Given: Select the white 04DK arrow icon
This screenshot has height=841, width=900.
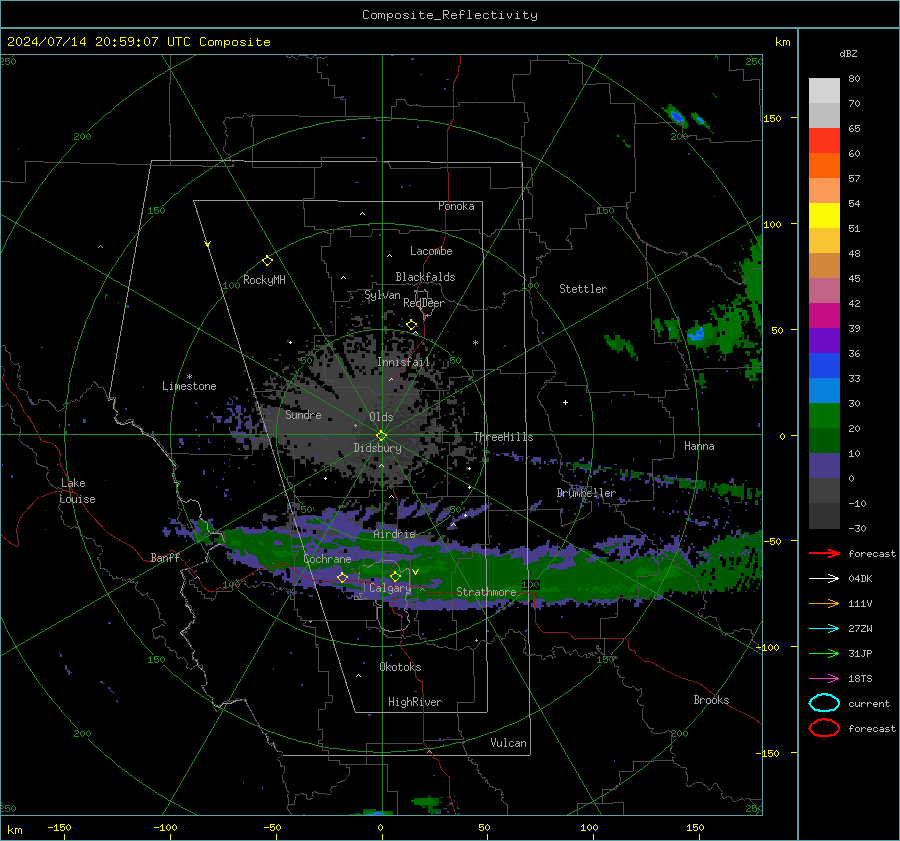Looking at the screenshot, I should [824, 579].
